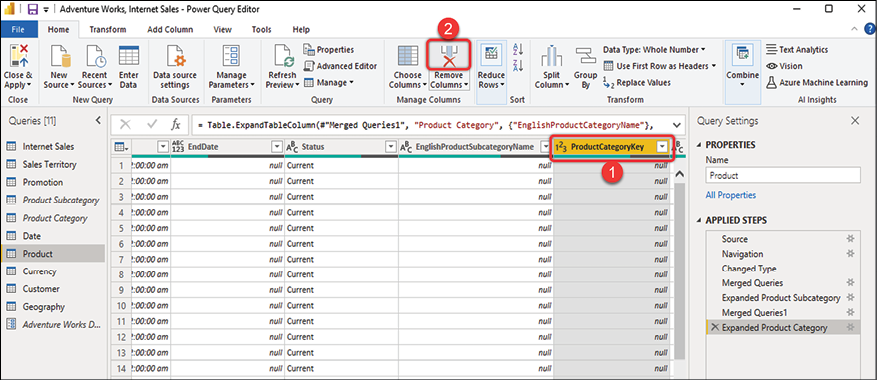Open the New Source icon
877x380 pixels.
pos(59,56)
